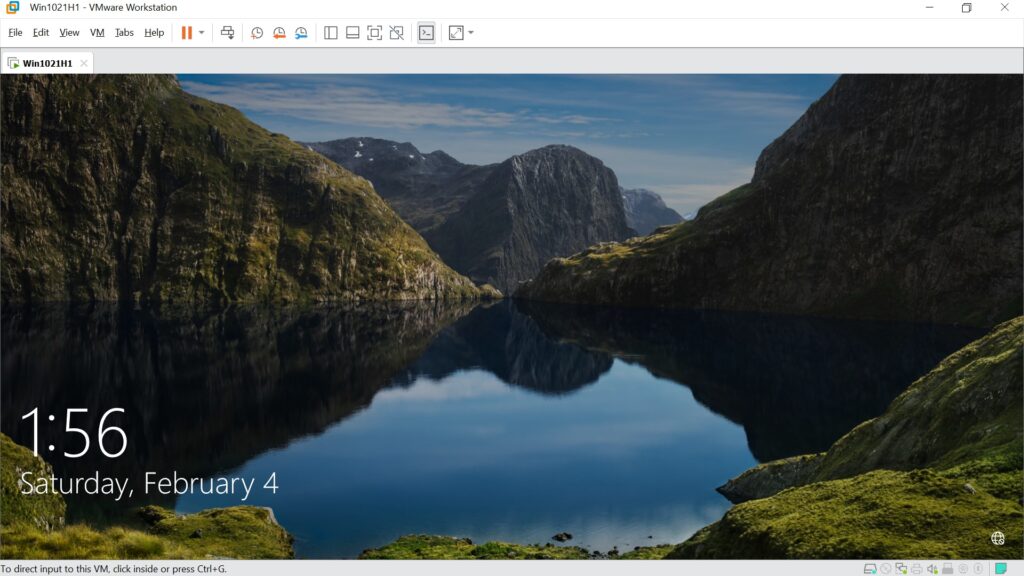Click the printer device status icon

tap(916, 568)
